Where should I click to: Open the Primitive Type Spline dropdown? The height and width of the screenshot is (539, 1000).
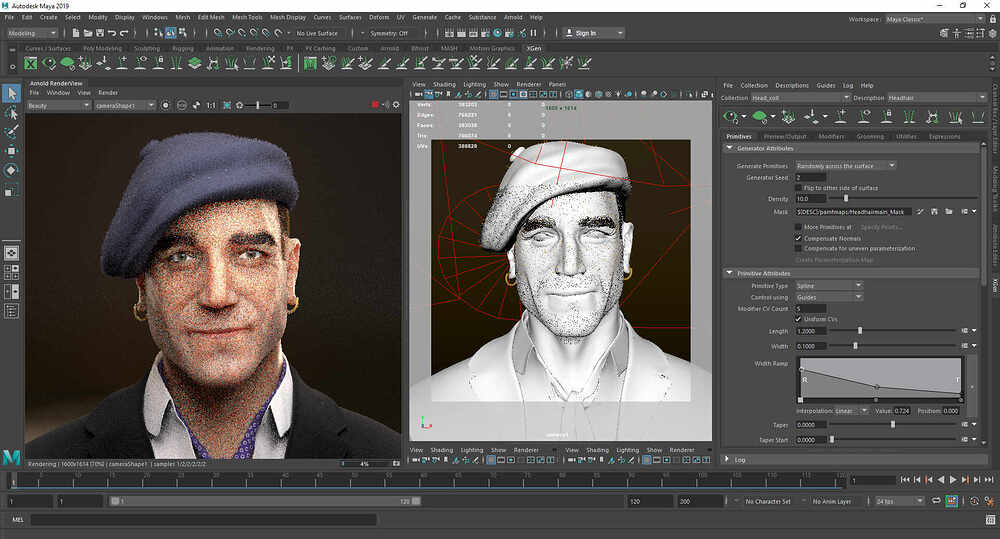(828, 286)
